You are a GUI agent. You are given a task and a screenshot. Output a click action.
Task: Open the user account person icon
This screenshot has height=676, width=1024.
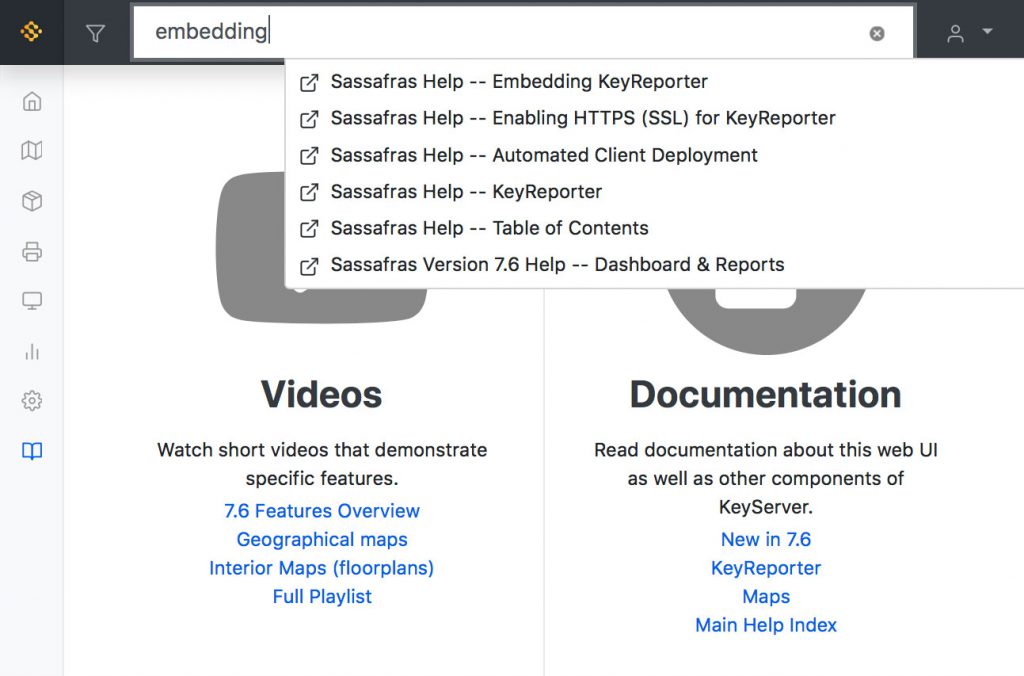pyautogui.click(x=955, y=31)
